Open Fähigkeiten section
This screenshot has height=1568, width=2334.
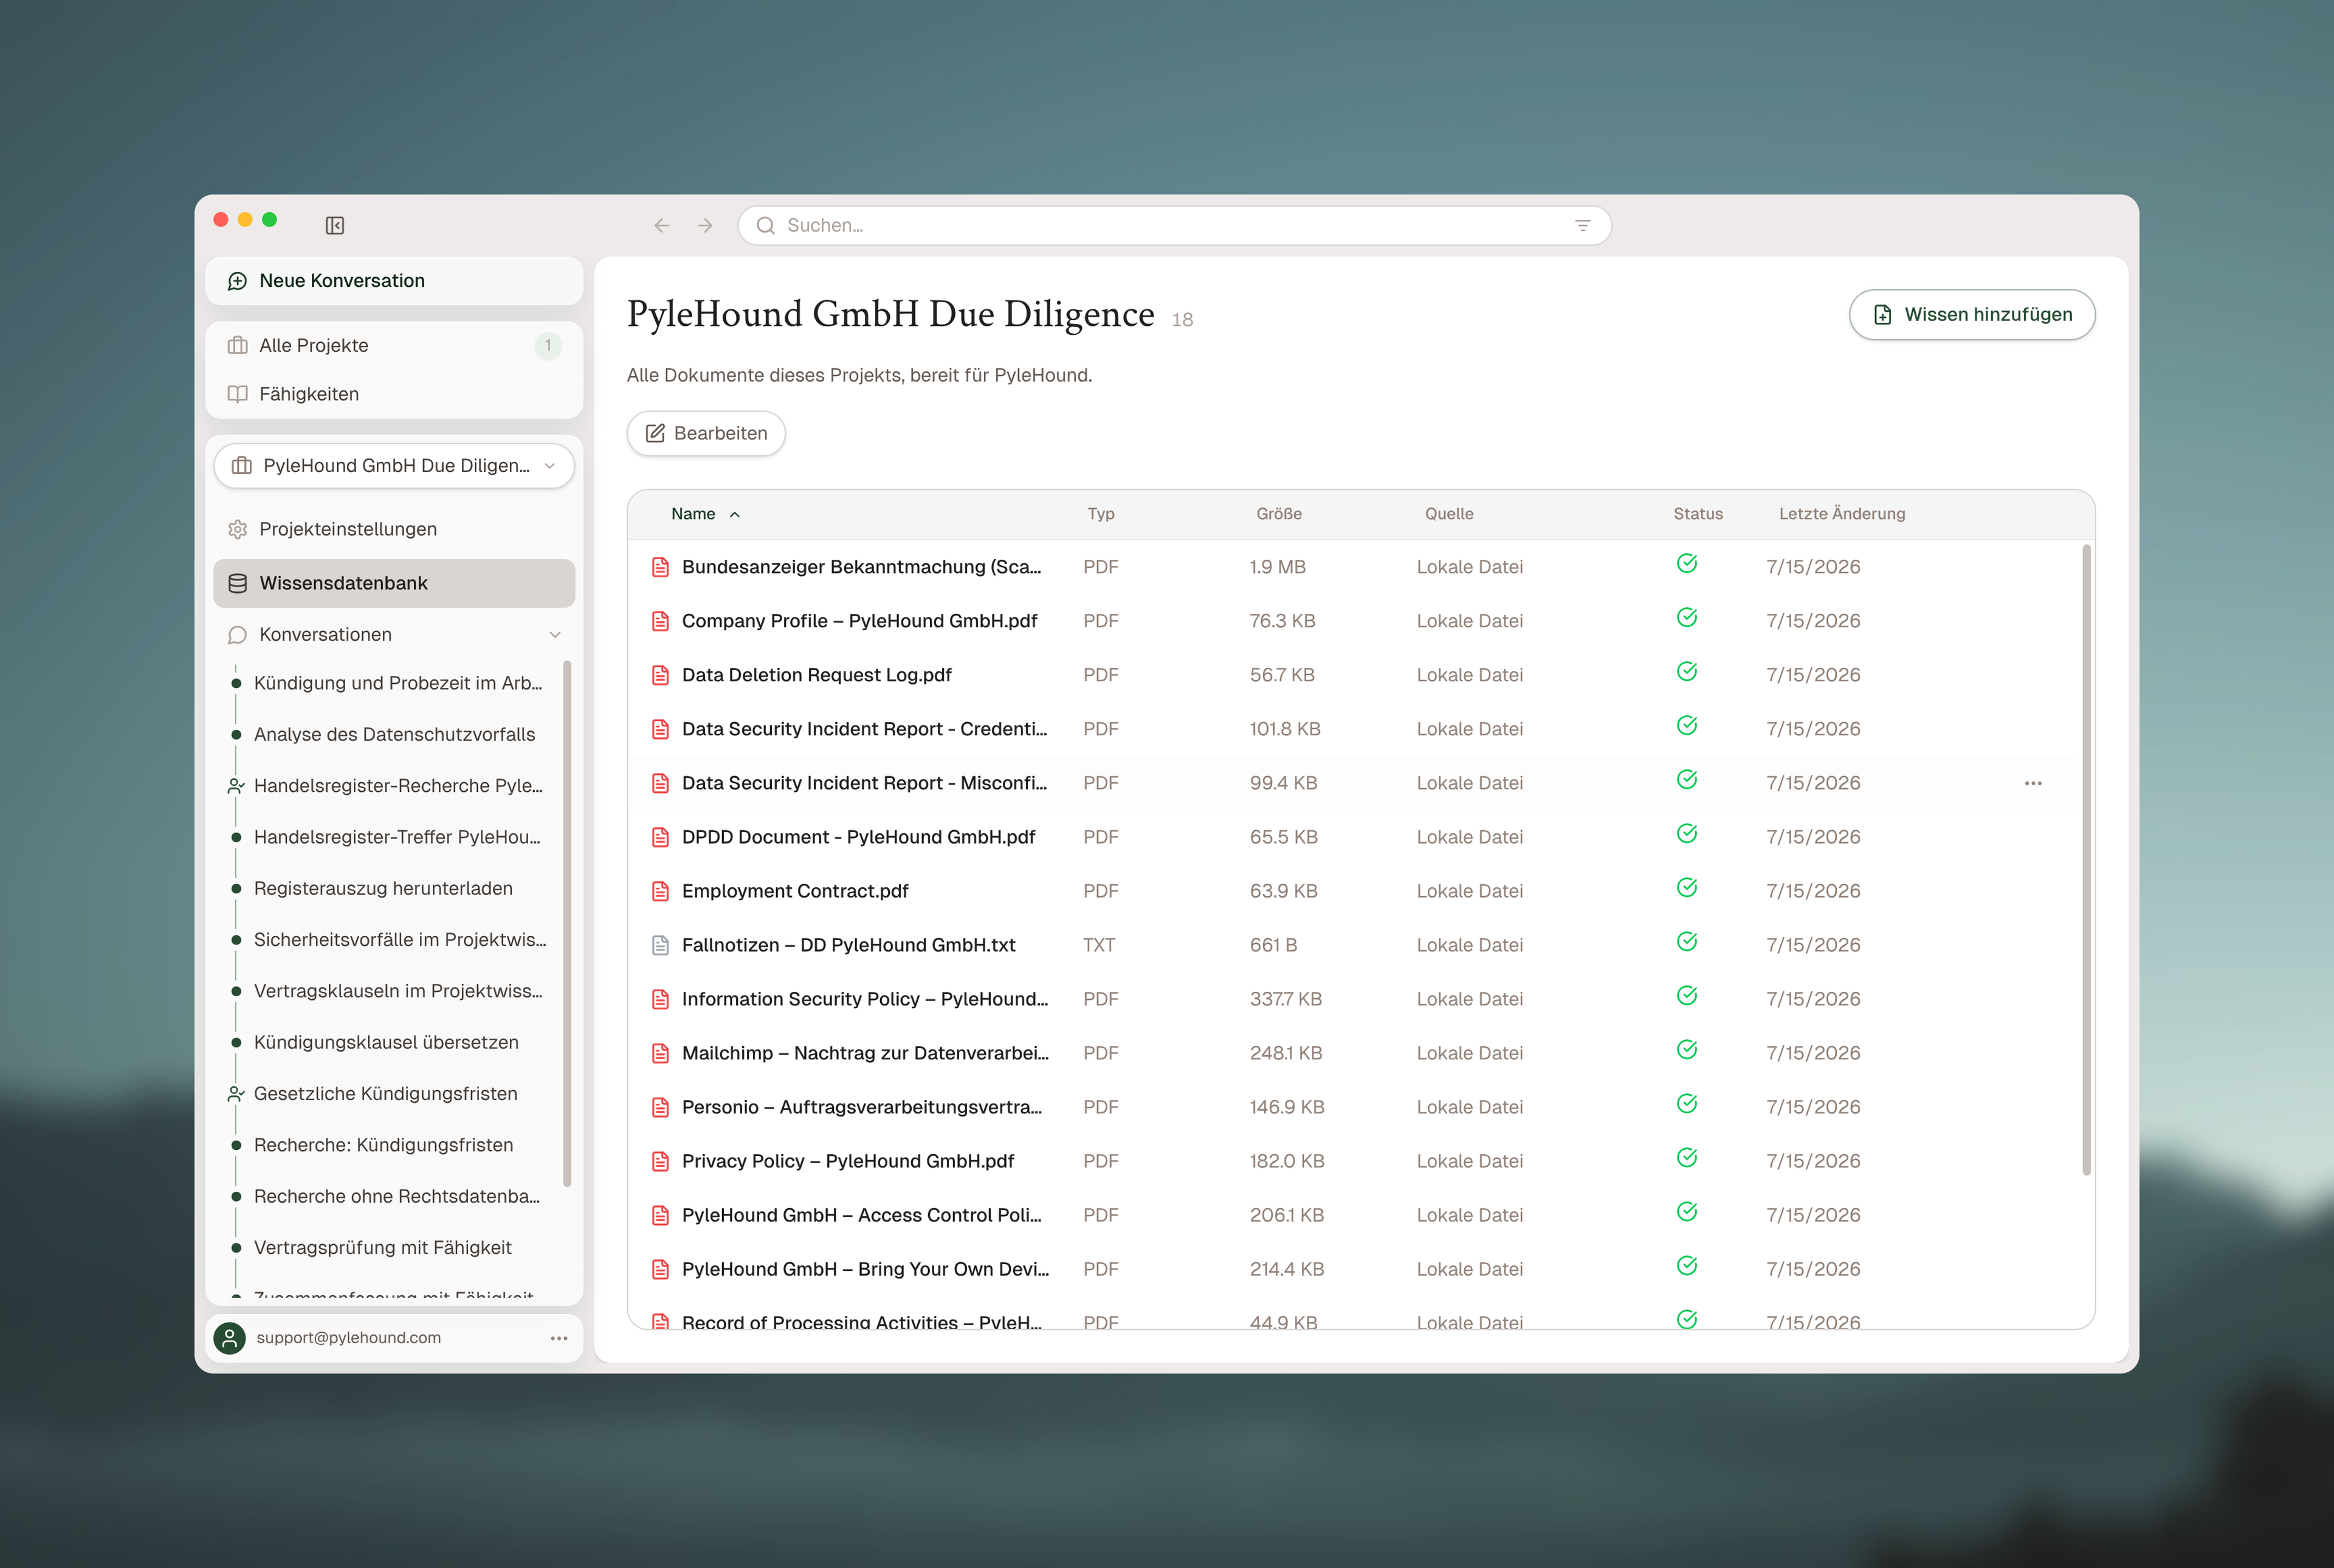pyautogui.click(x=394, y=394)
